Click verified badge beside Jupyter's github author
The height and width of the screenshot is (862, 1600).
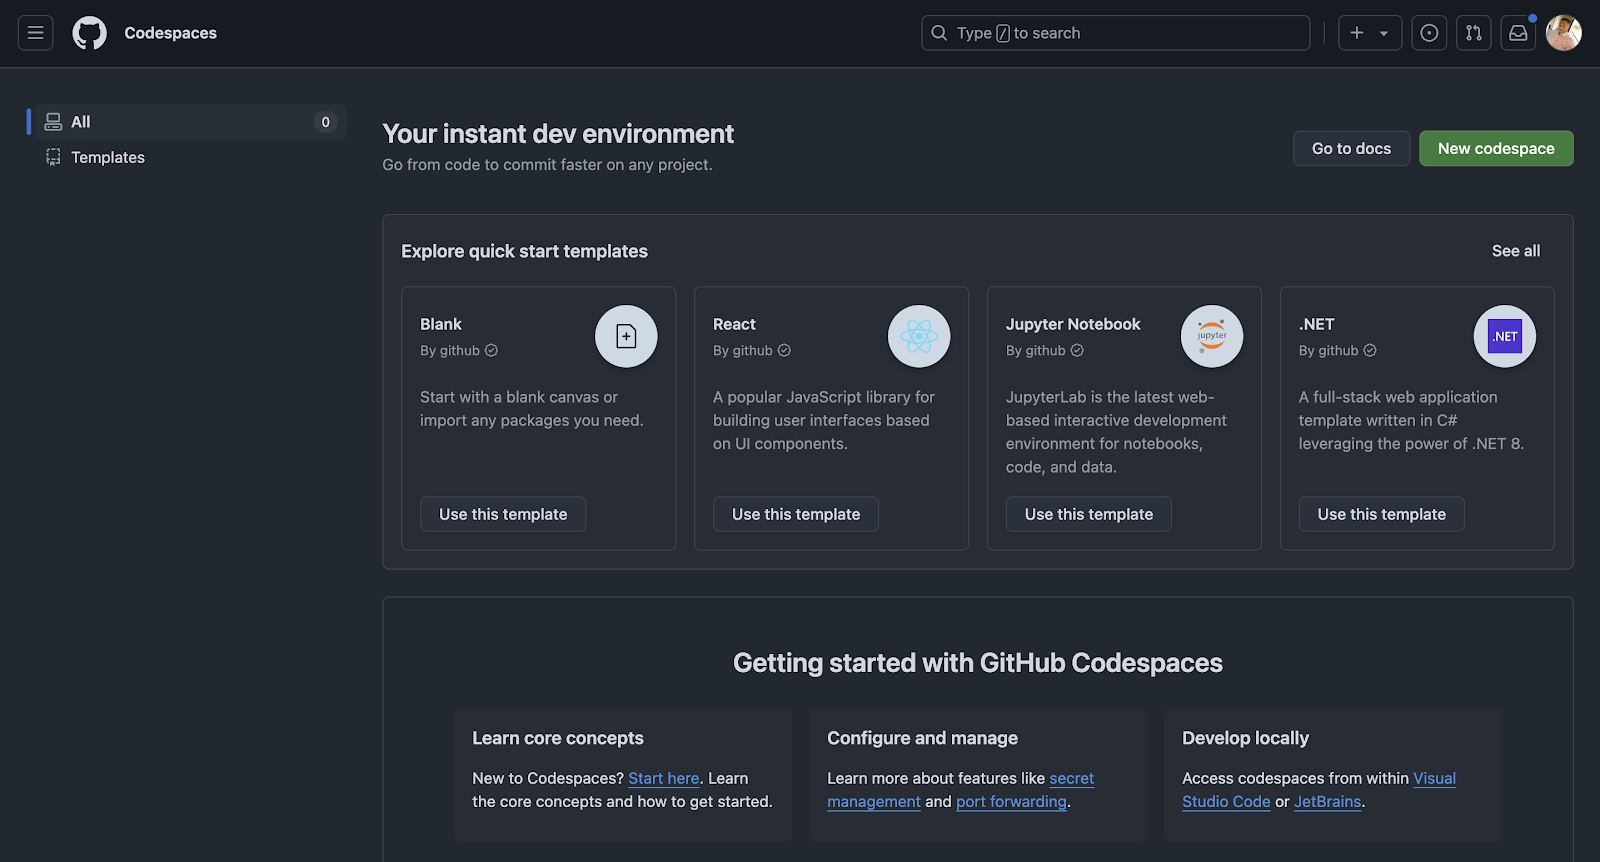tap(1077, 350)
